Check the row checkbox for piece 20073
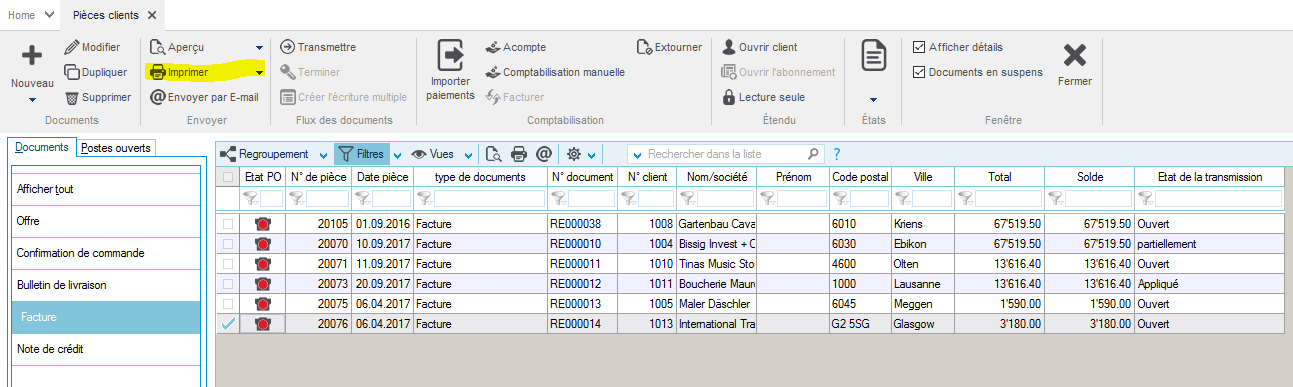Screen dimensions: 1293x387 (x=229, y=284)
